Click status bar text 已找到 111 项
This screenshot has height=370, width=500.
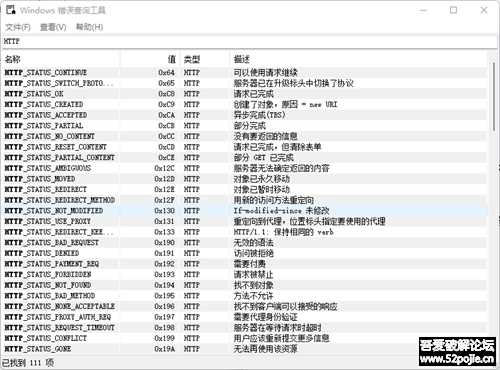(28, 363)
